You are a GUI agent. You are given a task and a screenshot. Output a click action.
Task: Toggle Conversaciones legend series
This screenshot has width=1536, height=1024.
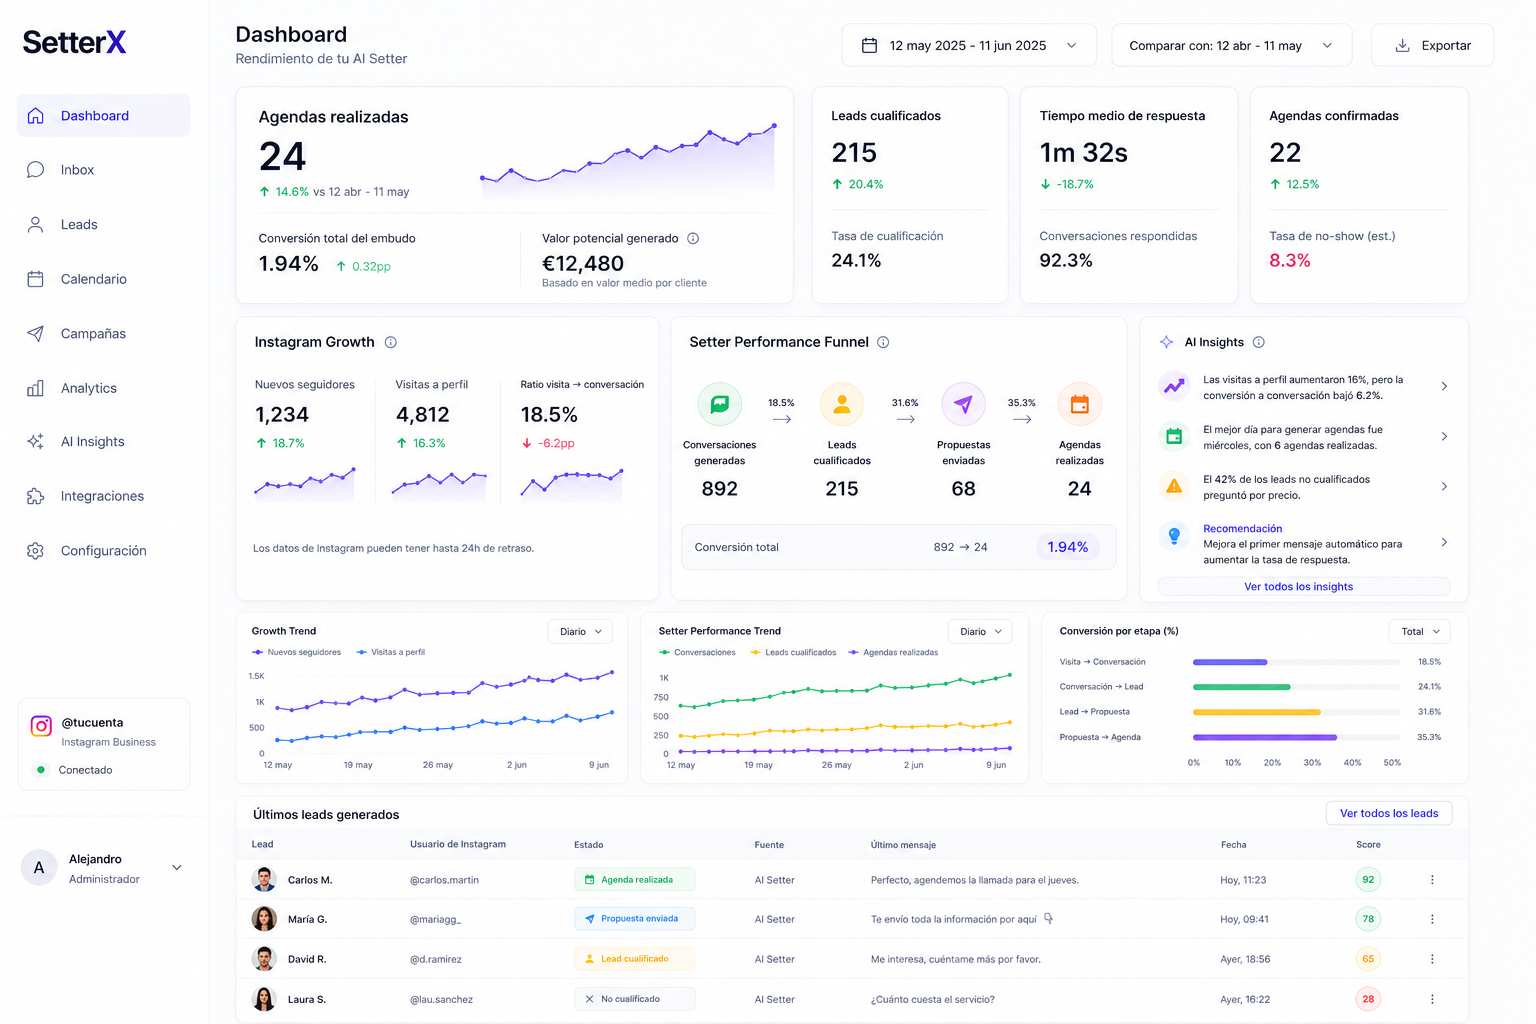click(697, 652)
